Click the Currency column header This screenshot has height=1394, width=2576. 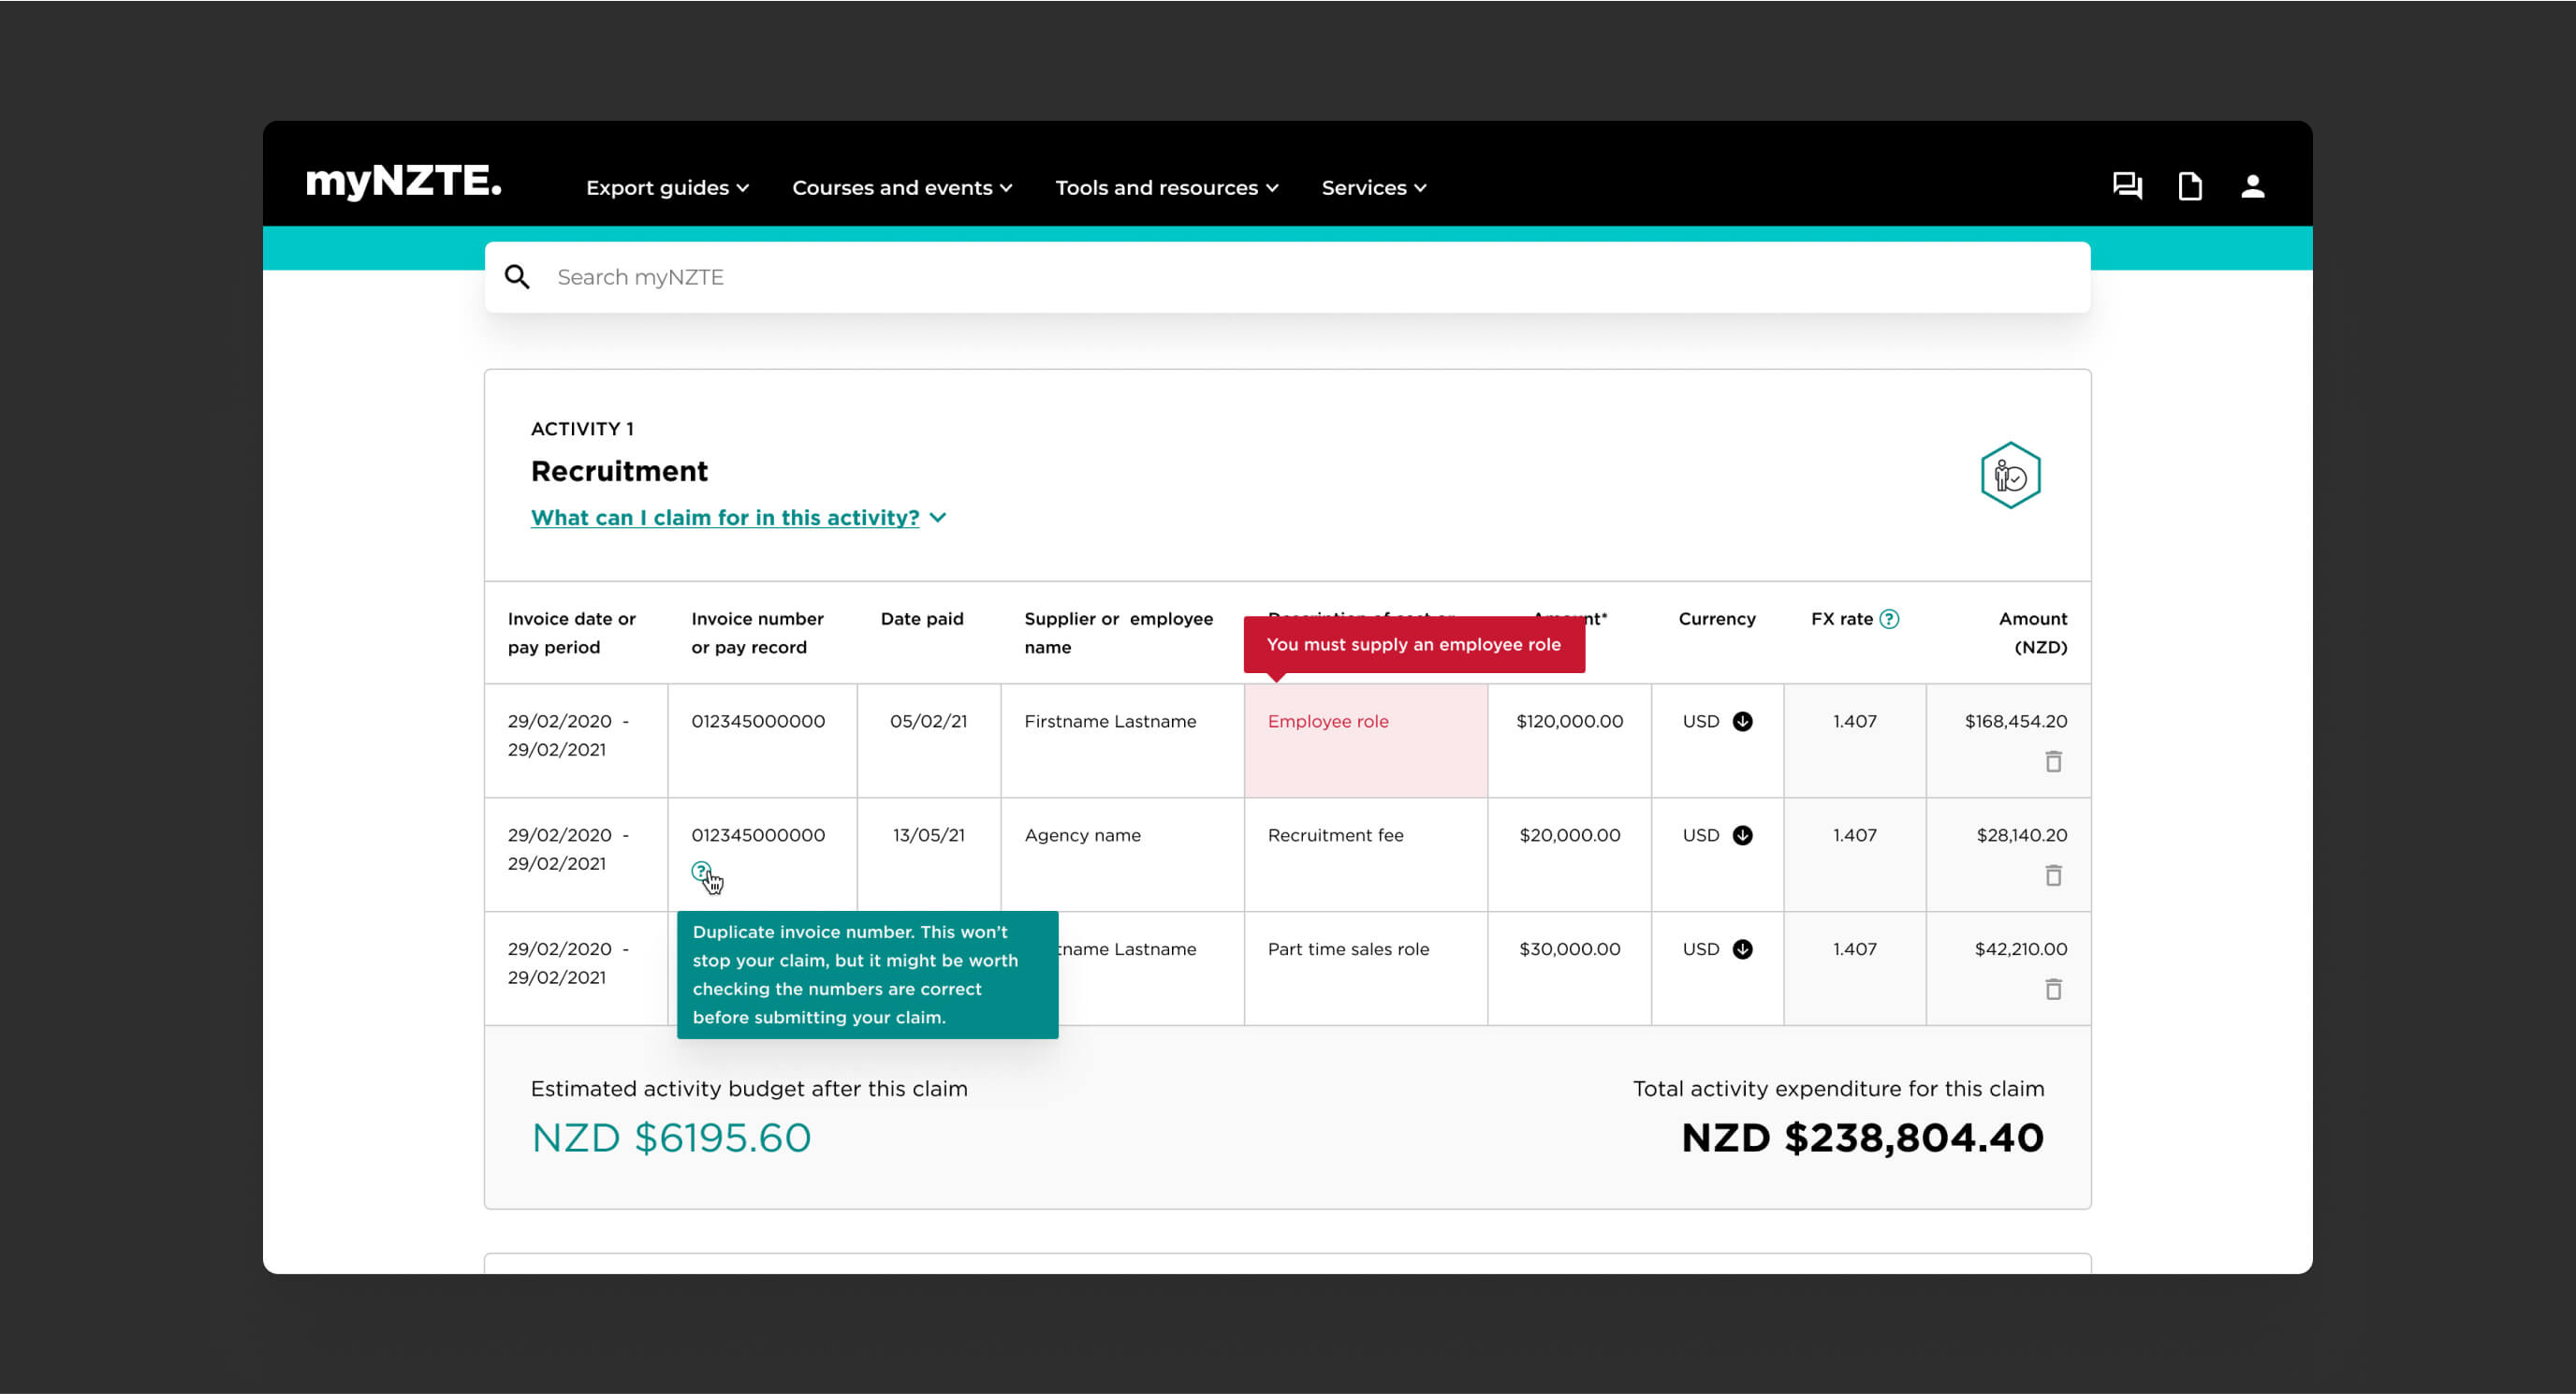(1717, 619)
